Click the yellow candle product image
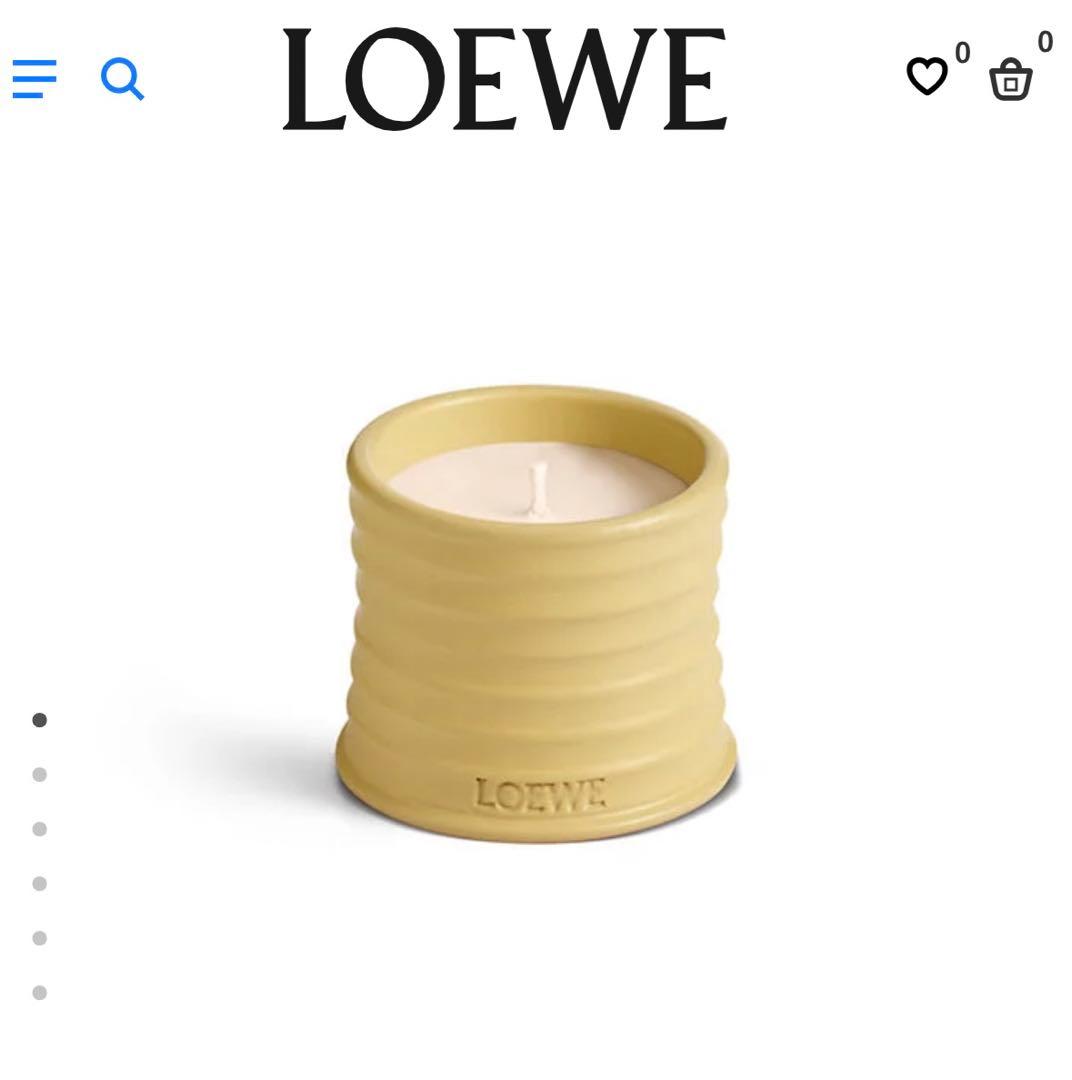Viewport: 1072px width, 1080px height. point(536,613)
